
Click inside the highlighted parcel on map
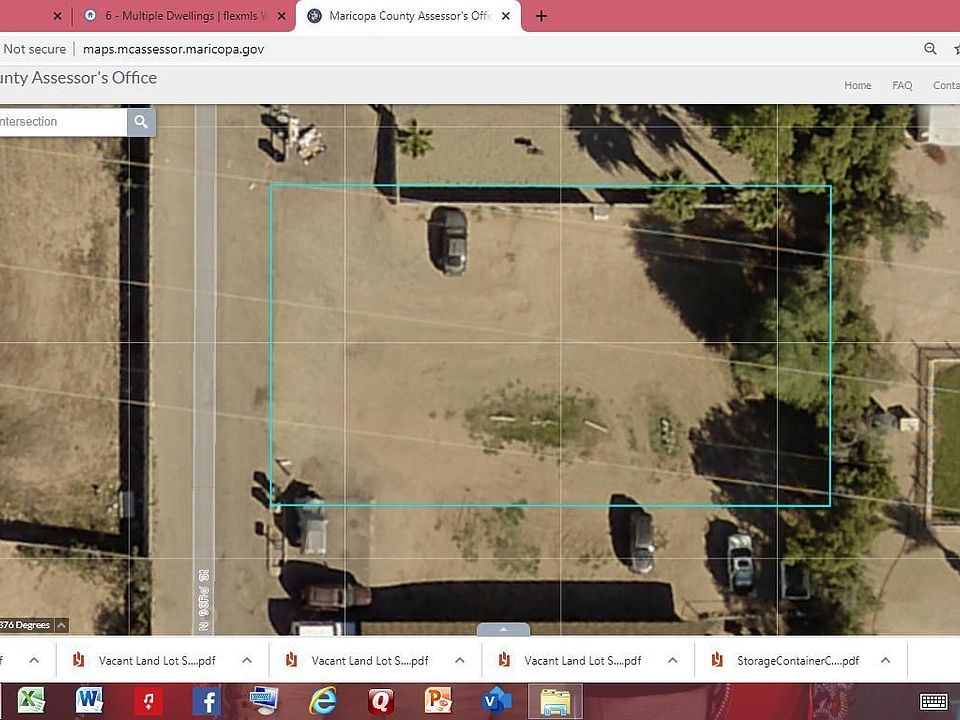[x=550, y=346]
